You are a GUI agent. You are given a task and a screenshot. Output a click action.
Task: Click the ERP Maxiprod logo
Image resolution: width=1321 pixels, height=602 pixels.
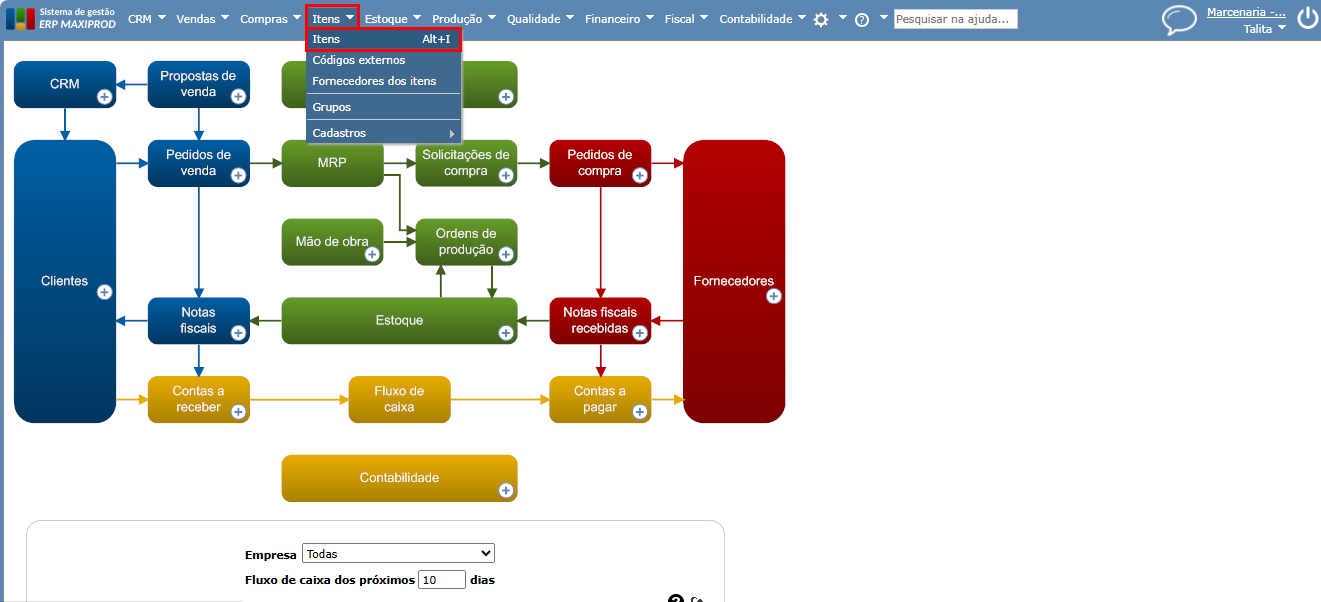pyautogui.click(x=61, y=18)
